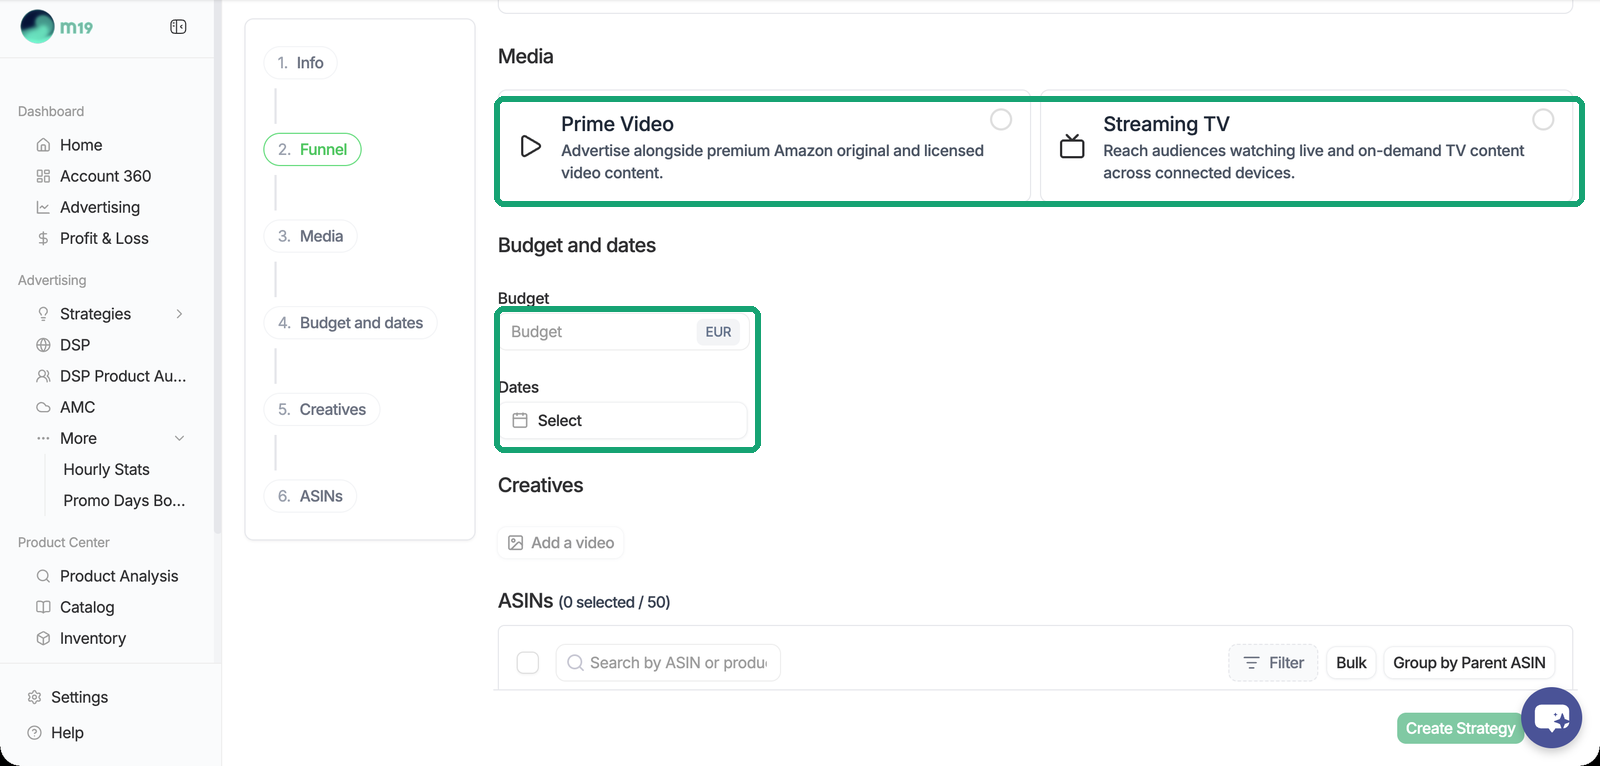The width and height of the screenshot is (1600, 766).
Task: Click the Home house icon
Action: 43,145
